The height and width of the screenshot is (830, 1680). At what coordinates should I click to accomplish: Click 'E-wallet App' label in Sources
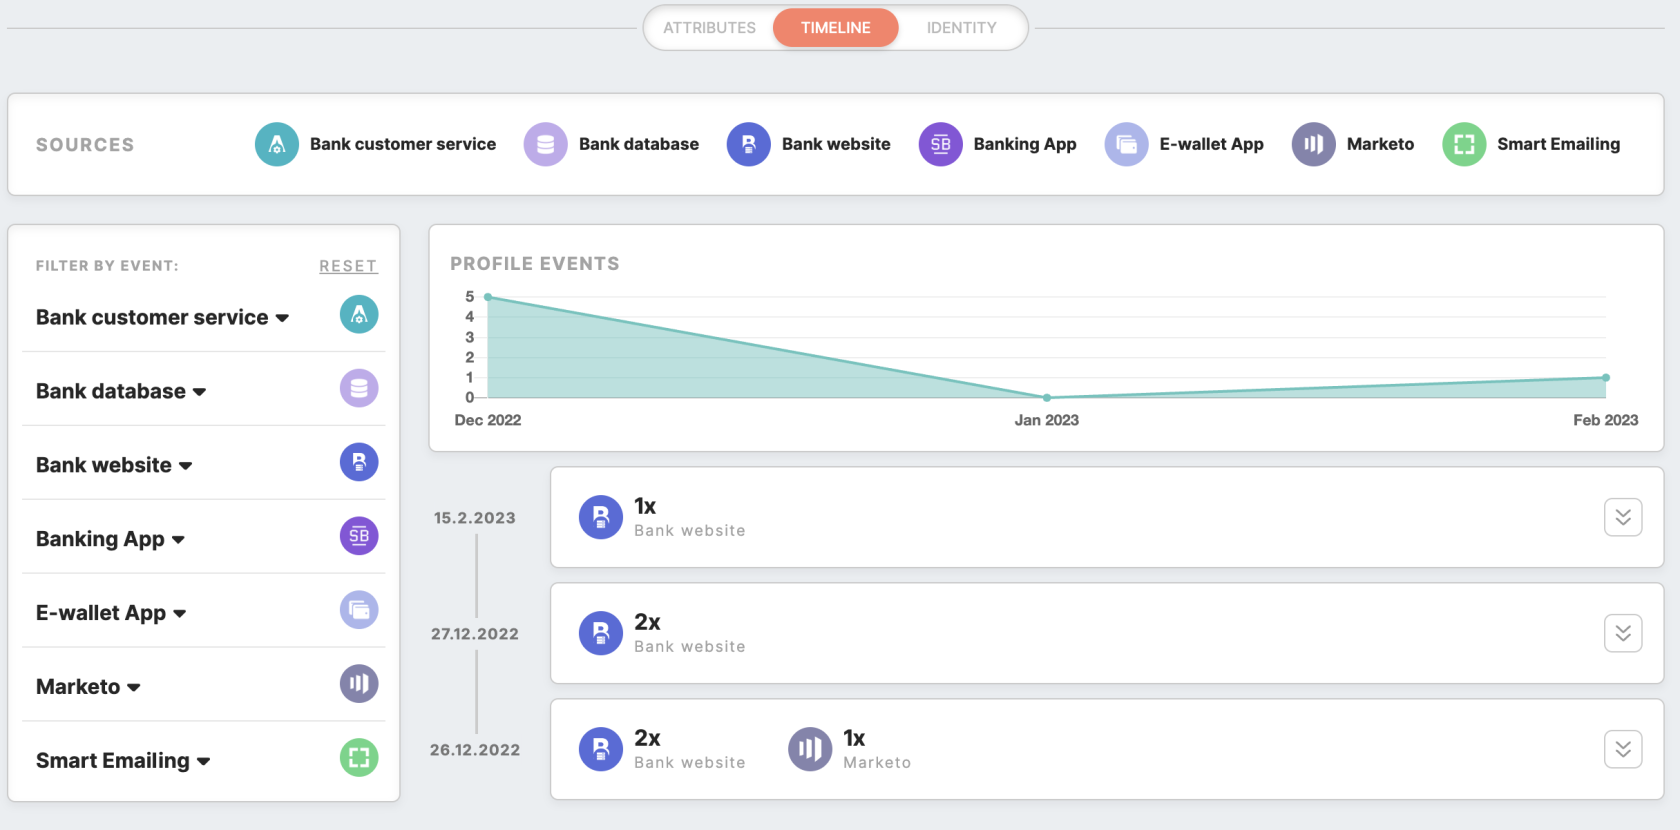point(1212,144)
